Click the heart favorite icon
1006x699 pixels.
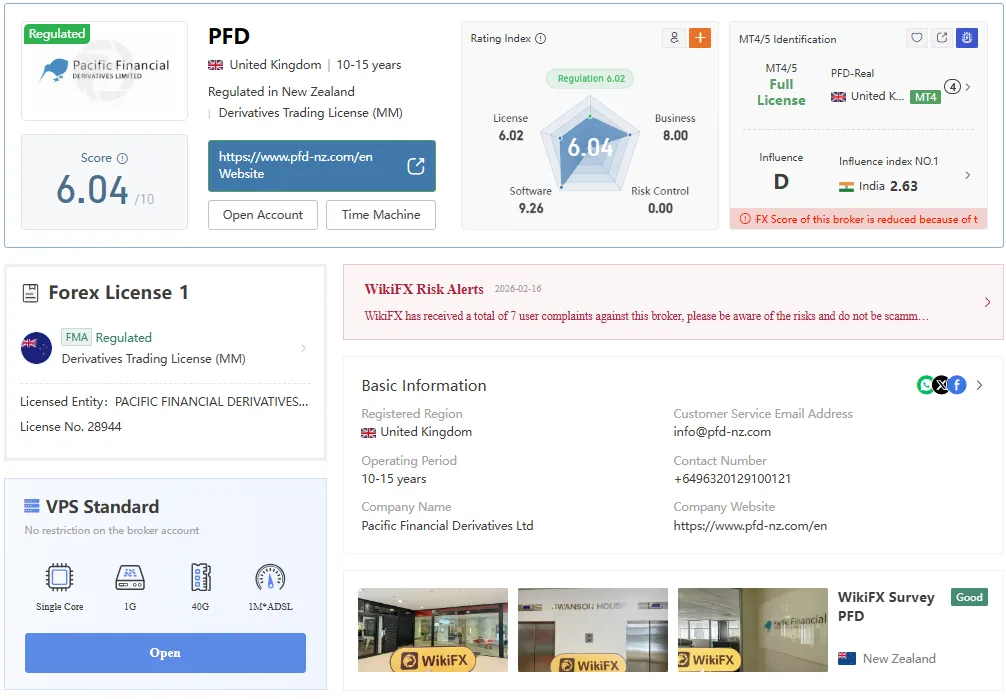point(917,38)
